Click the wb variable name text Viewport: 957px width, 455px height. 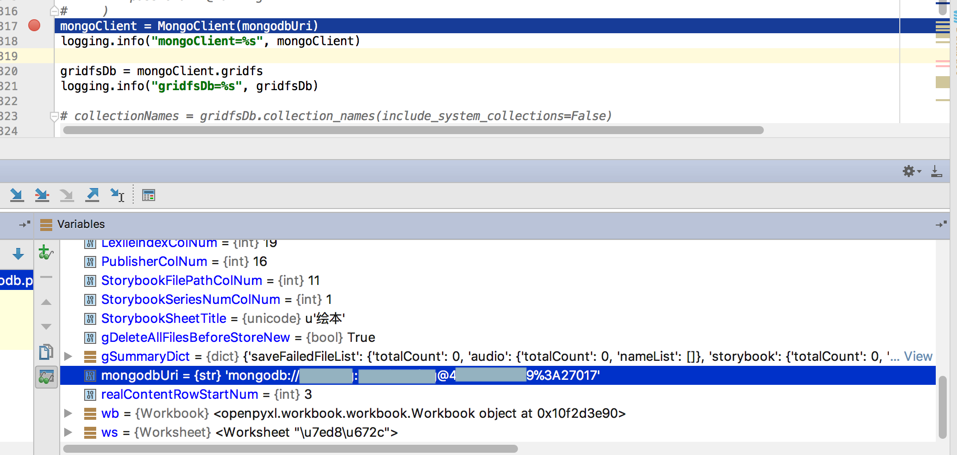(110, 413)
